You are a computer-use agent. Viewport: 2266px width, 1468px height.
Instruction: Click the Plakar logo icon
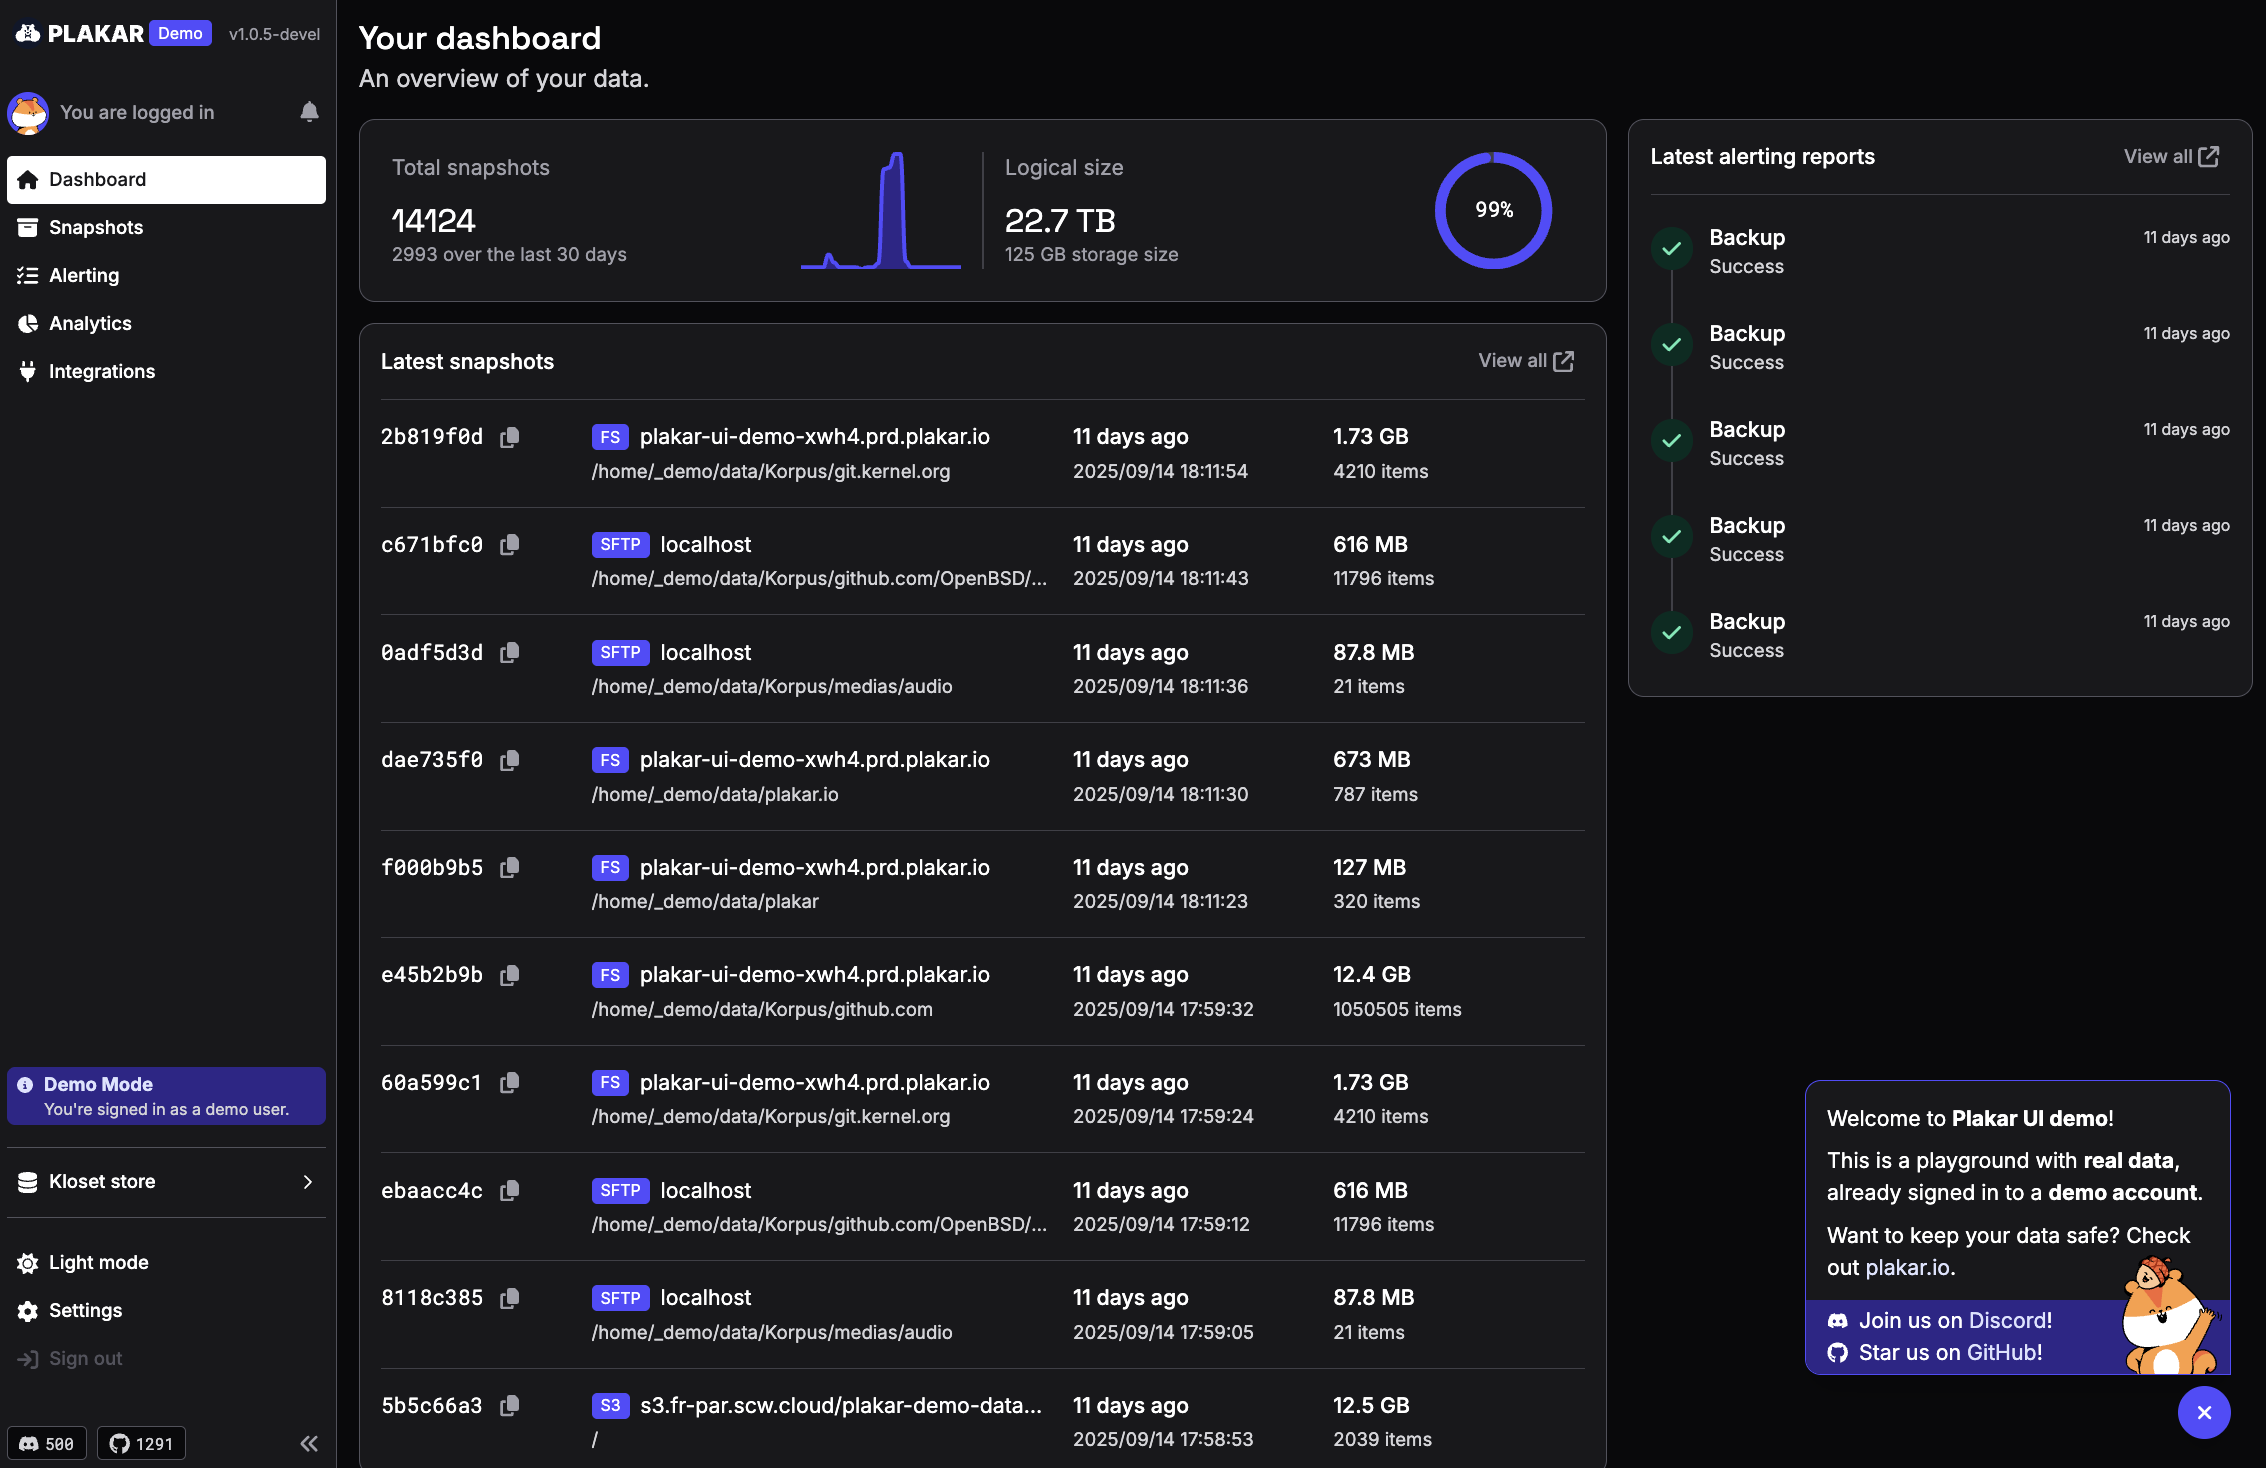click(28, 33)
